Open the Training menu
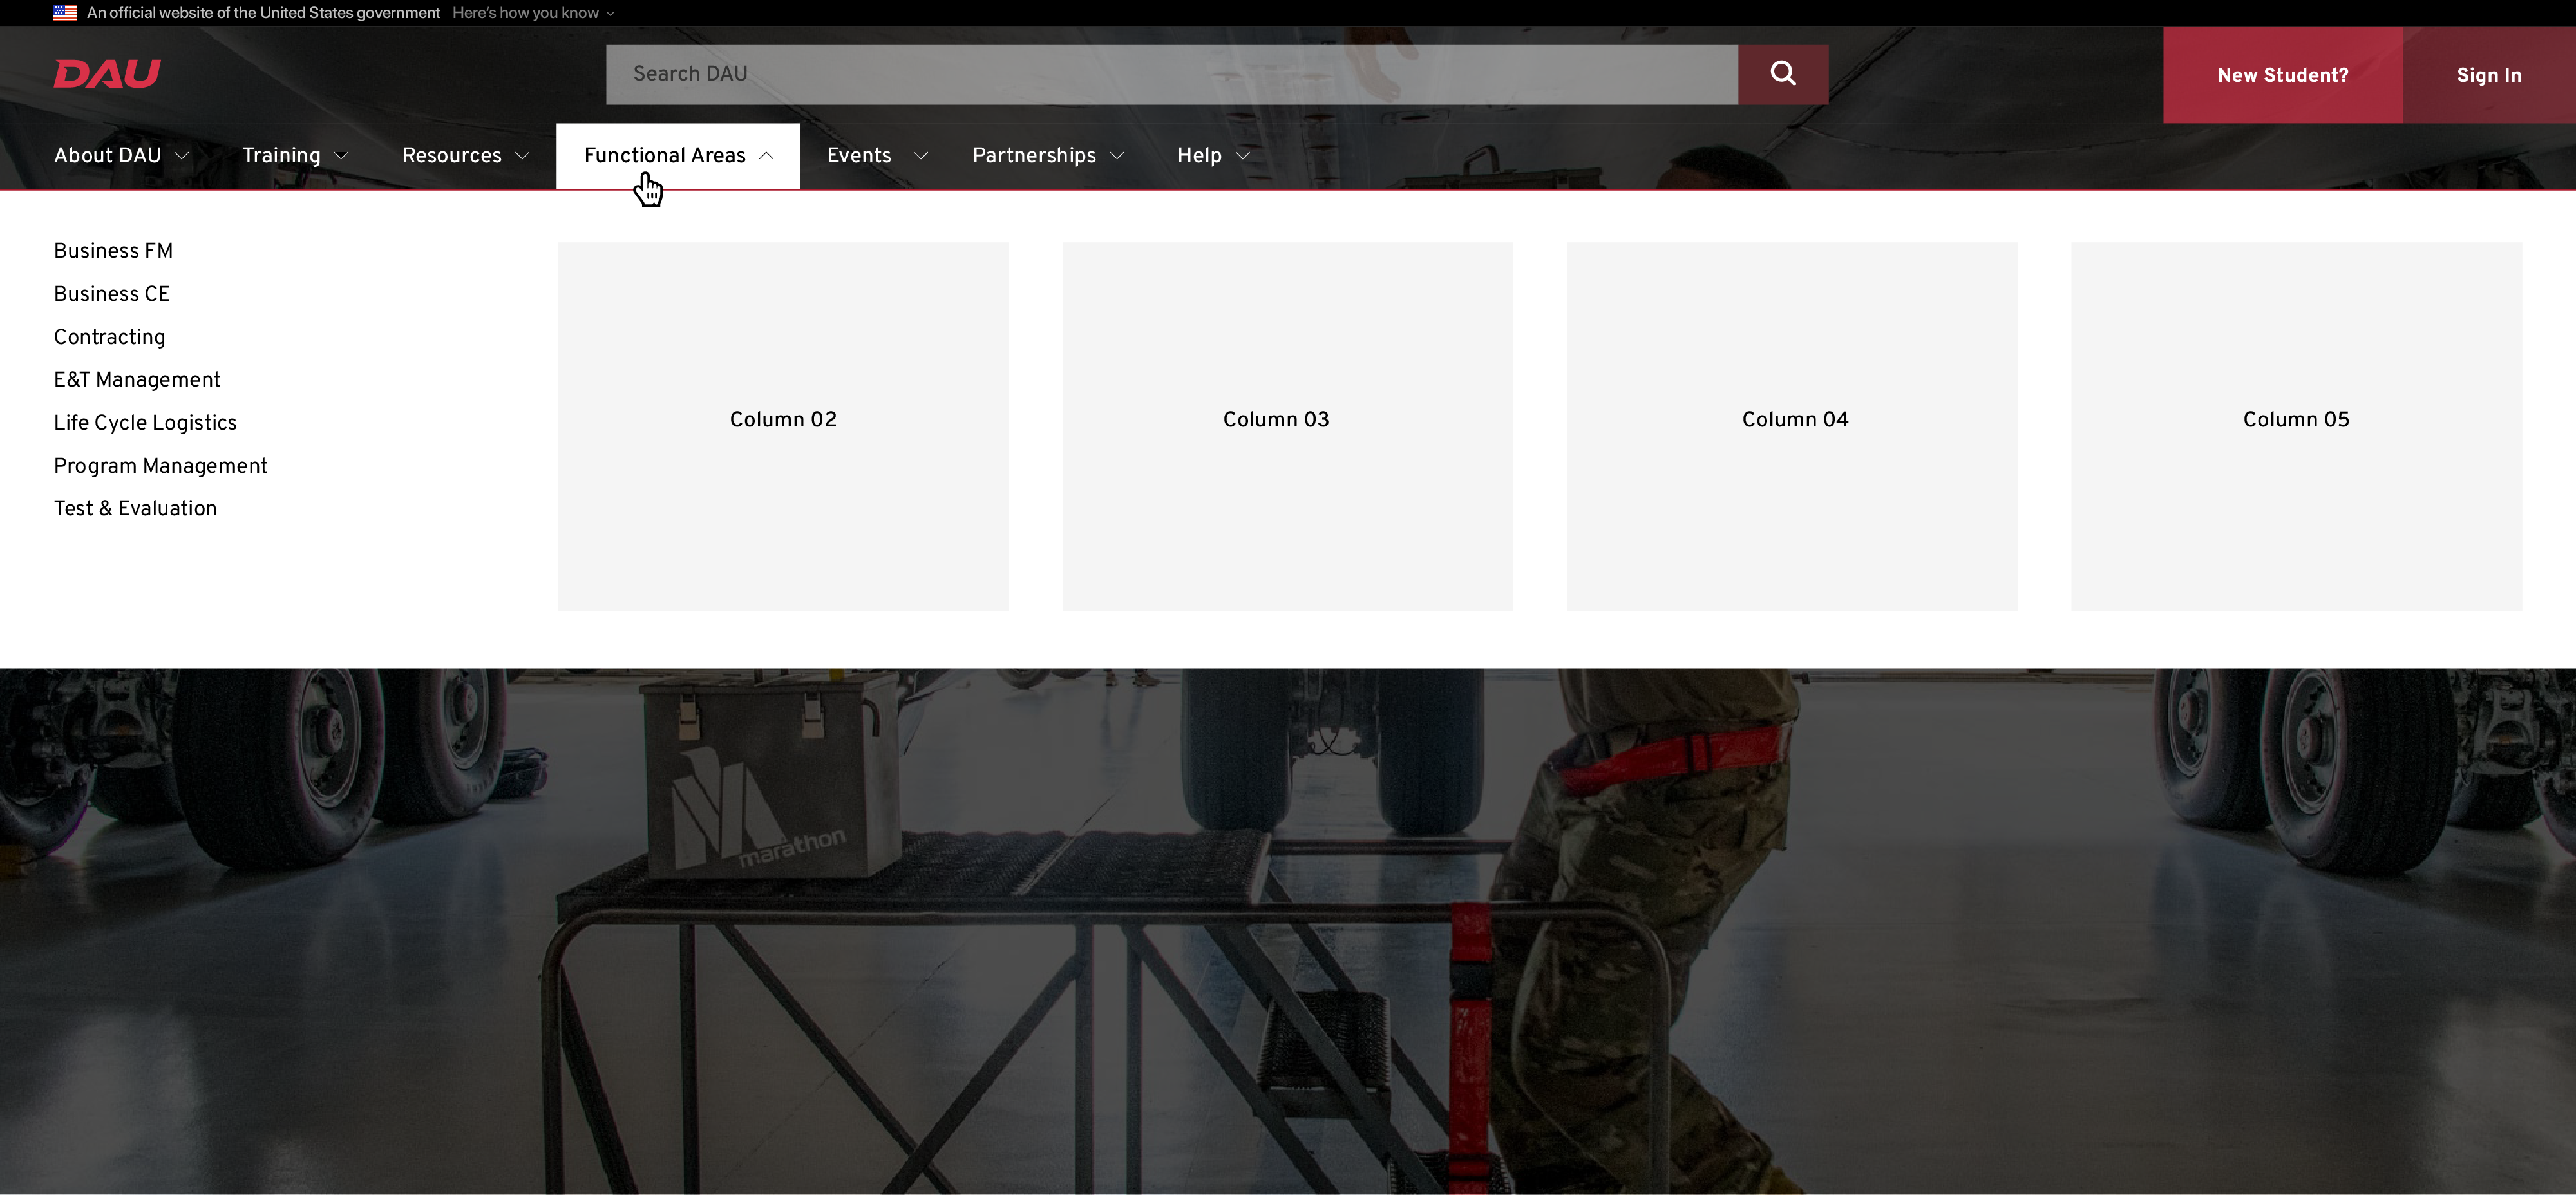2576x1195 pixels. [295, 156]
